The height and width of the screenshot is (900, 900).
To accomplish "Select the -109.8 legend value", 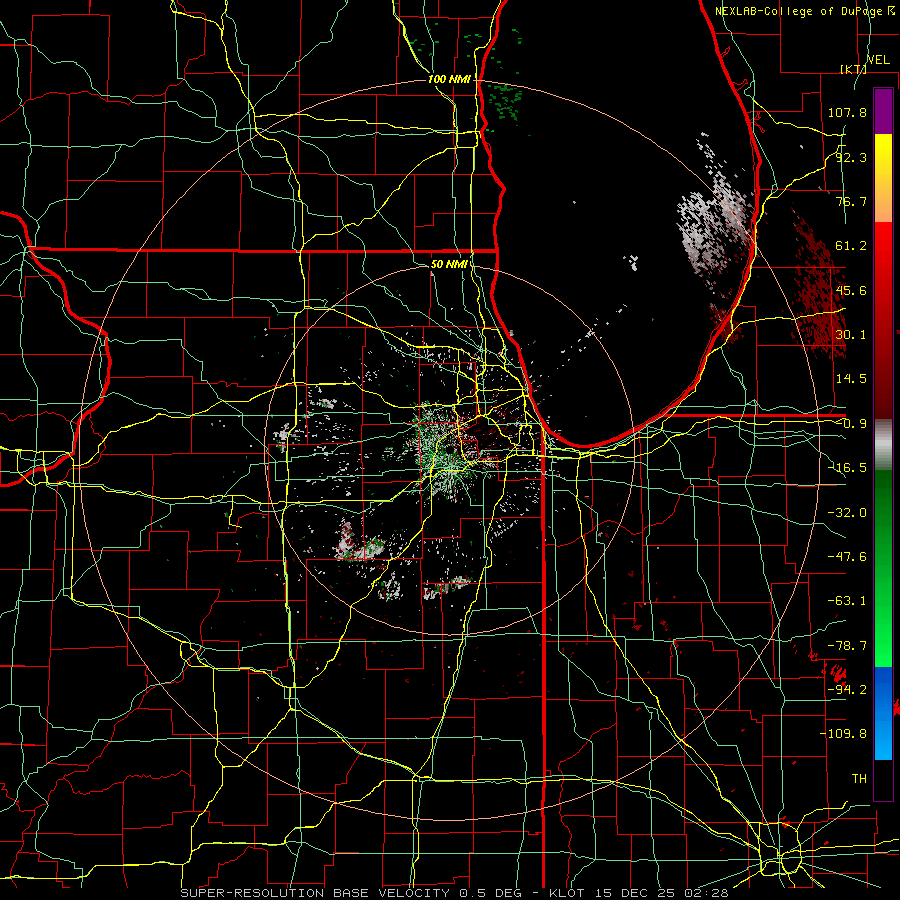I will coord(843,734).
